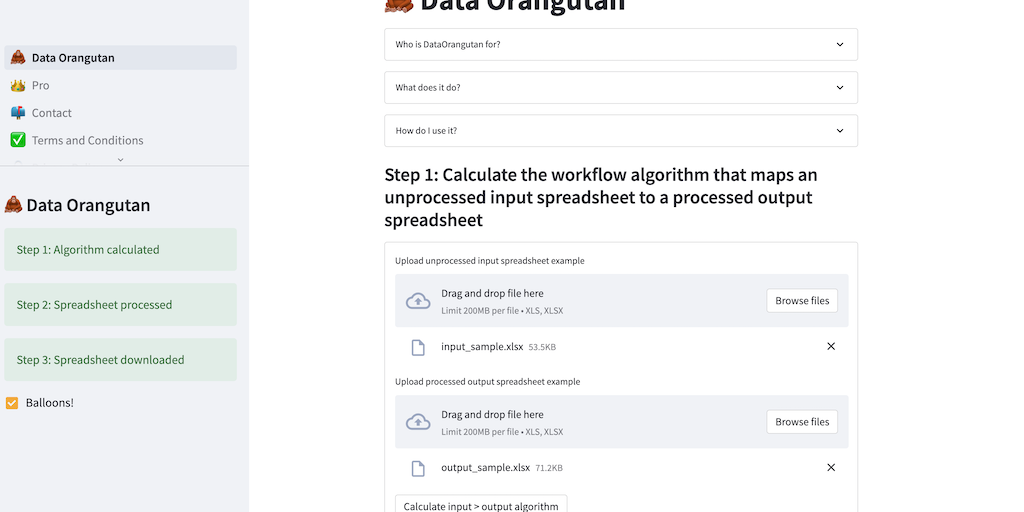Expand the "Who is DataOrangutan for?" section

620,44
